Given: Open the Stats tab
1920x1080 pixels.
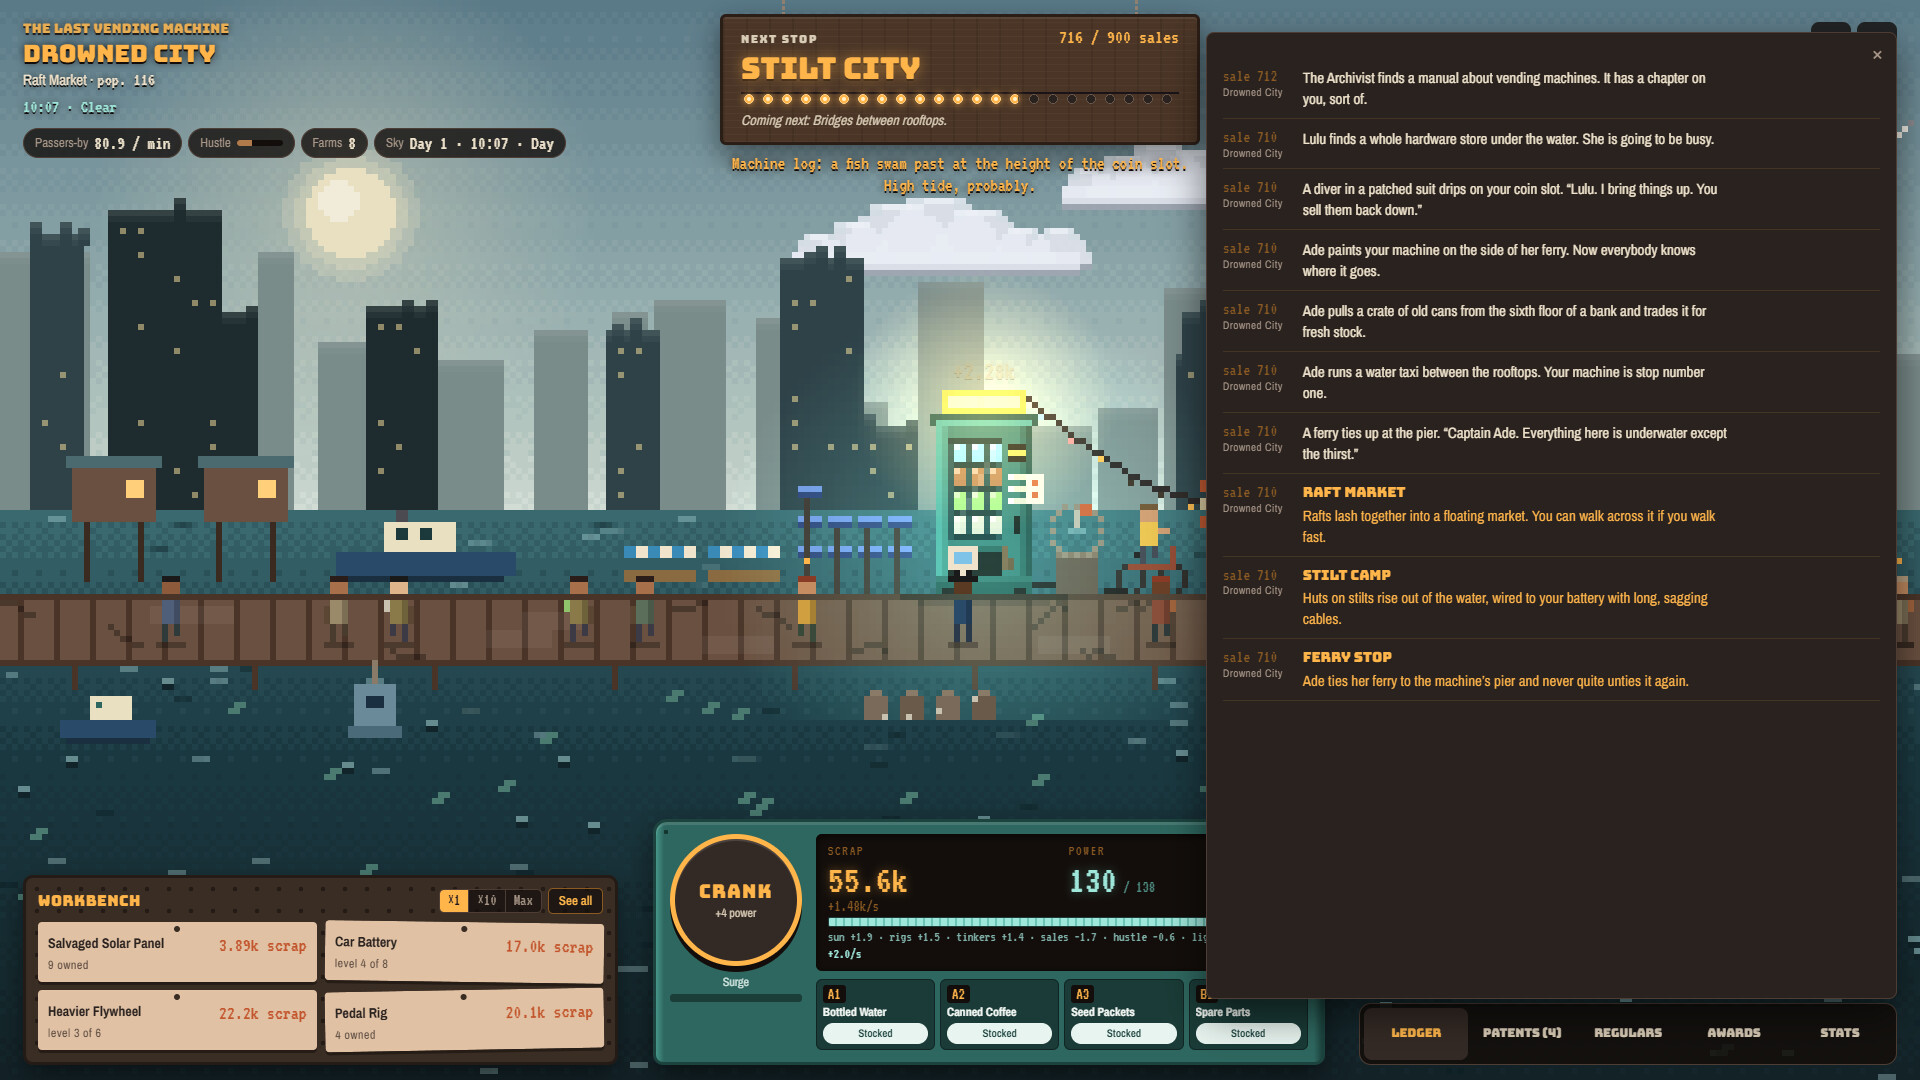Looking at the screenshot, I should (x=1839, y=1032).
